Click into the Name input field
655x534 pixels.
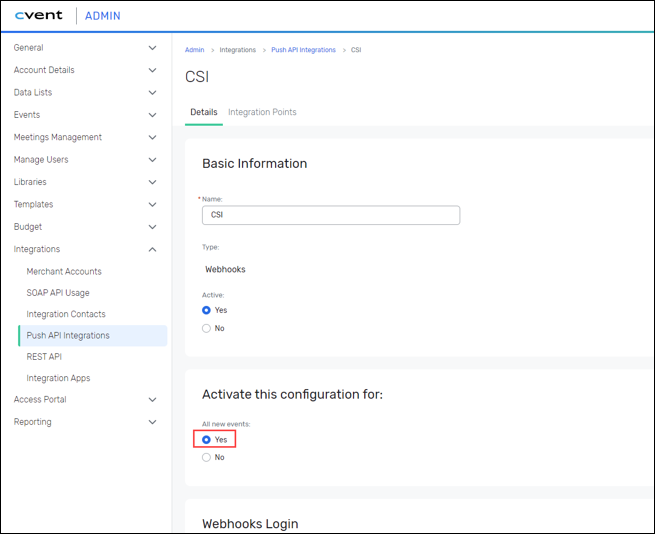pyautogui.click(x=330, y=215)
